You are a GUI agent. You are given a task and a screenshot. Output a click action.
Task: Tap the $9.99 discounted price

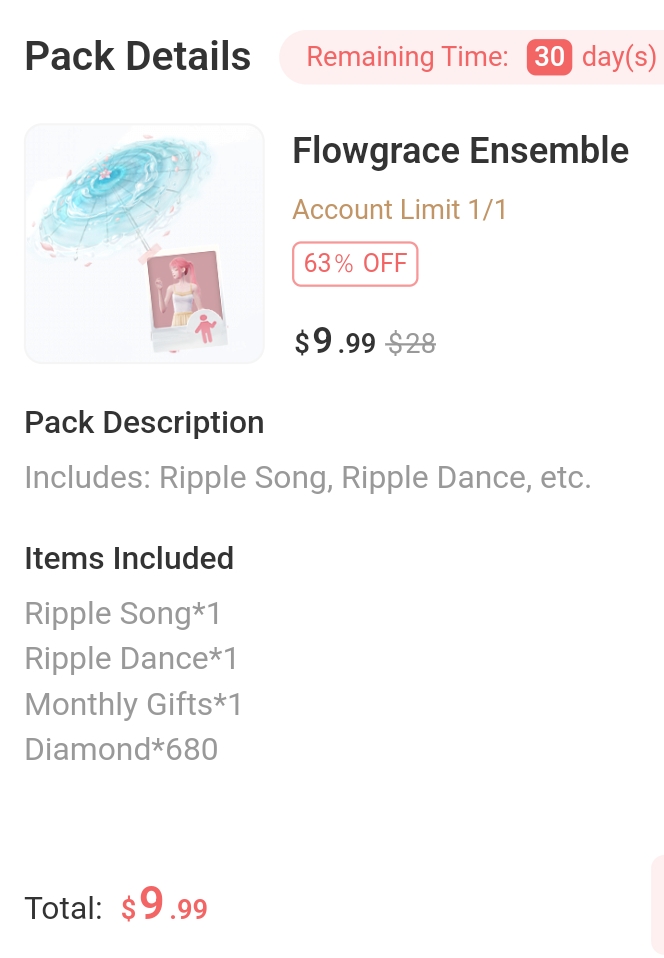335,343
